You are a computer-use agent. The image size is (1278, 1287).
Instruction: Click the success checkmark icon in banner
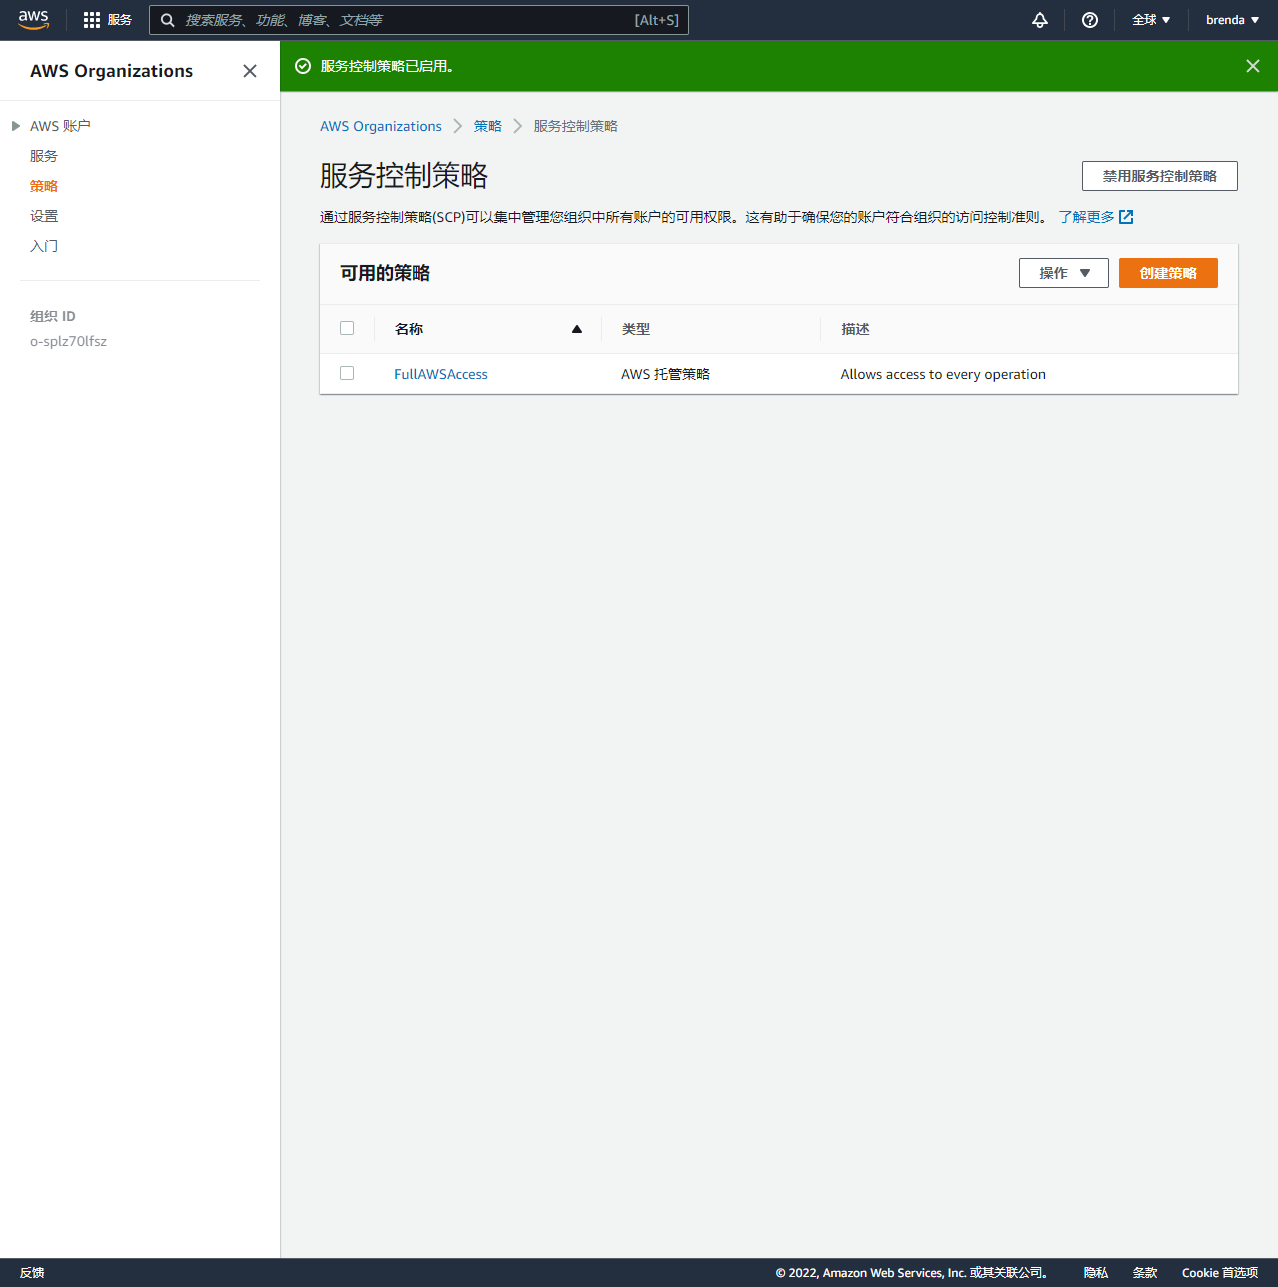303,66
